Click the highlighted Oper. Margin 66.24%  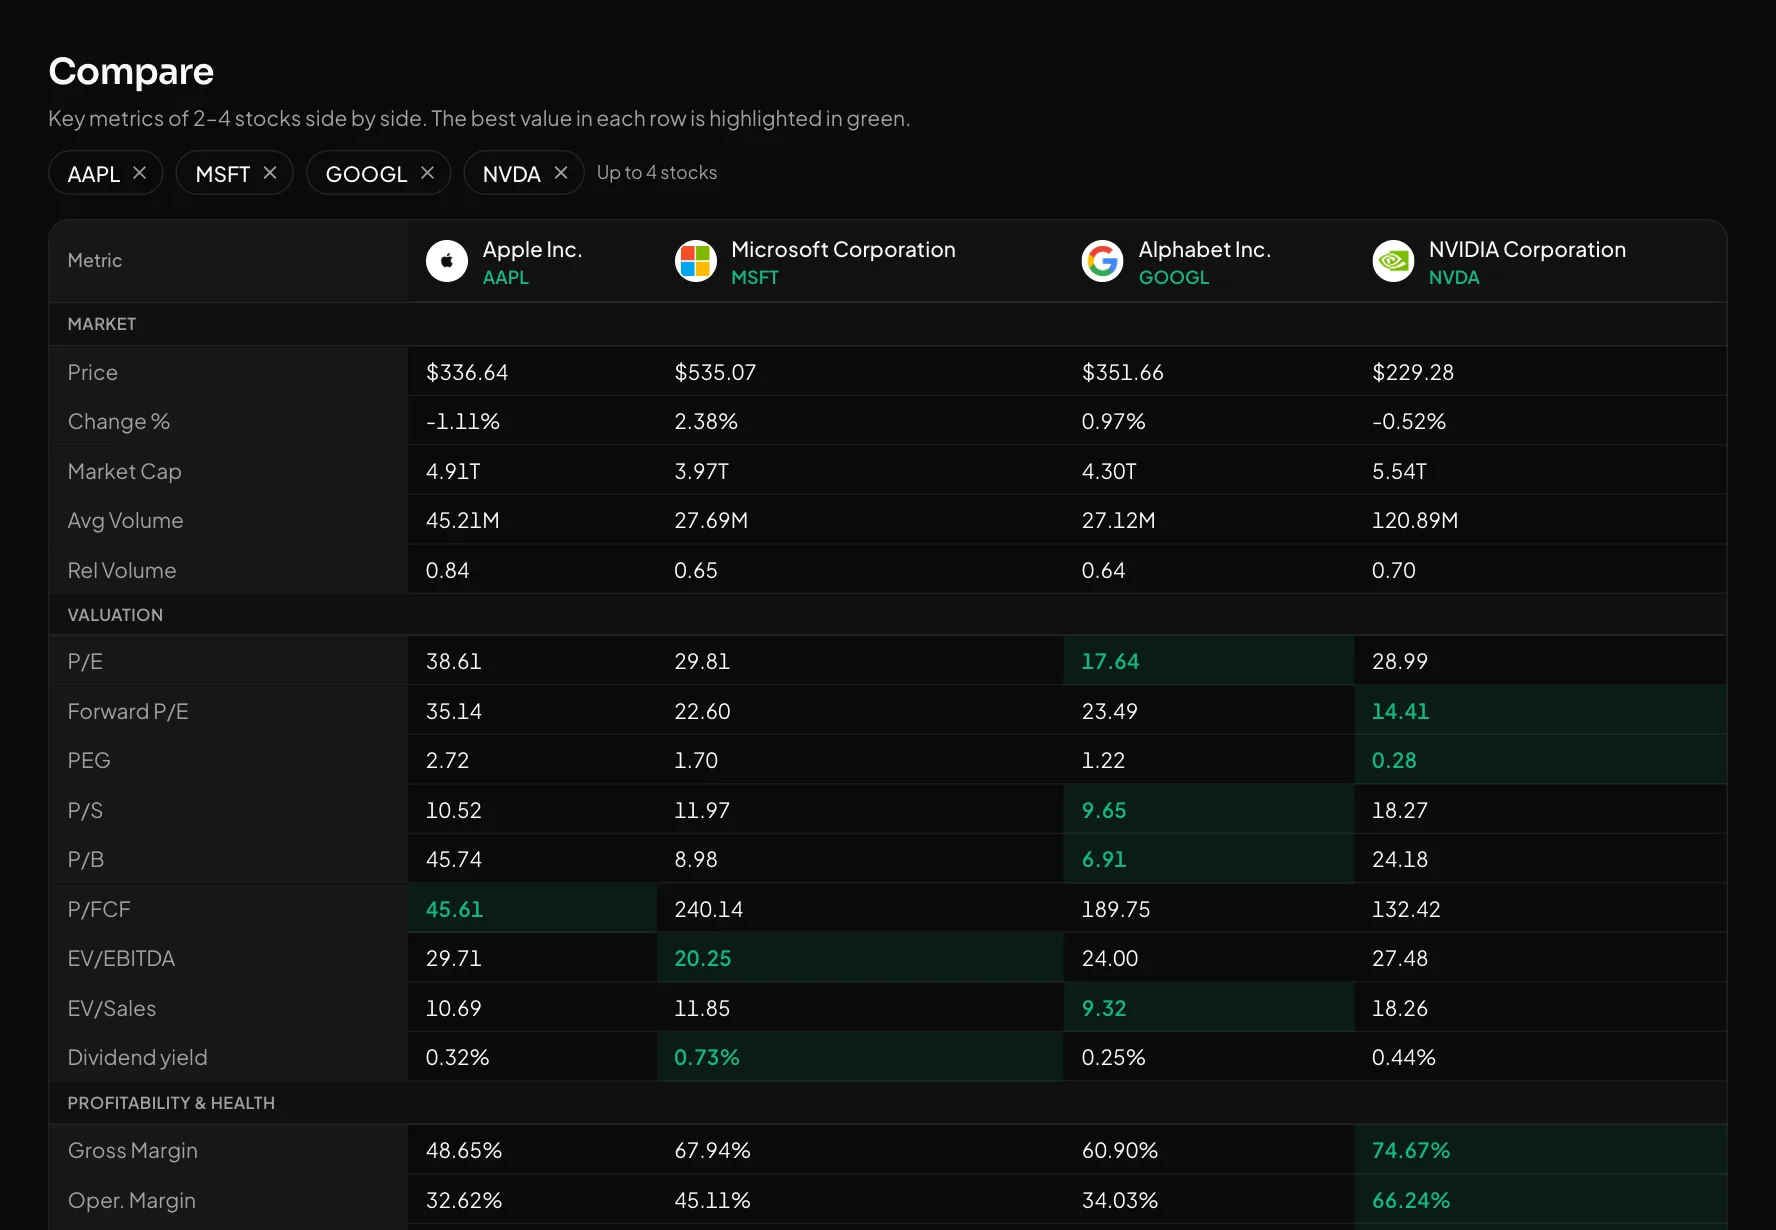coord(1411,1201)
